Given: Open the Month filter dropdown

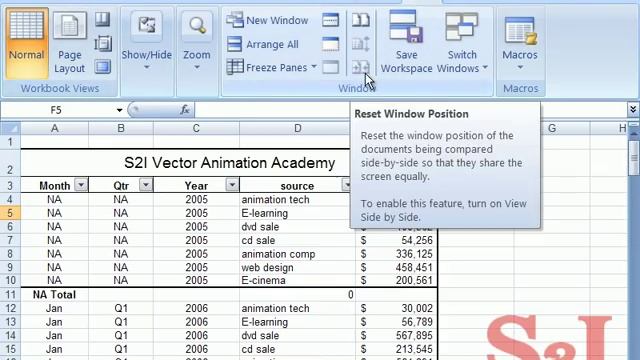Looking at the screenshot, I should pyautogui.click(x=81, y=185).
